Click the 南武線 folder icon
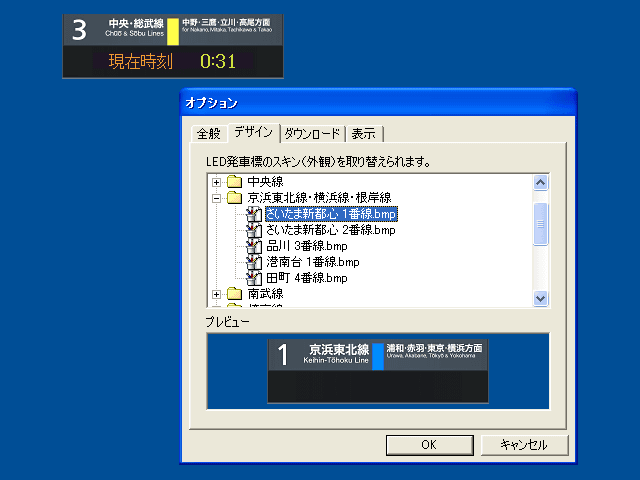The height and width of the screenshot is (480, 640). coord(234,293)
